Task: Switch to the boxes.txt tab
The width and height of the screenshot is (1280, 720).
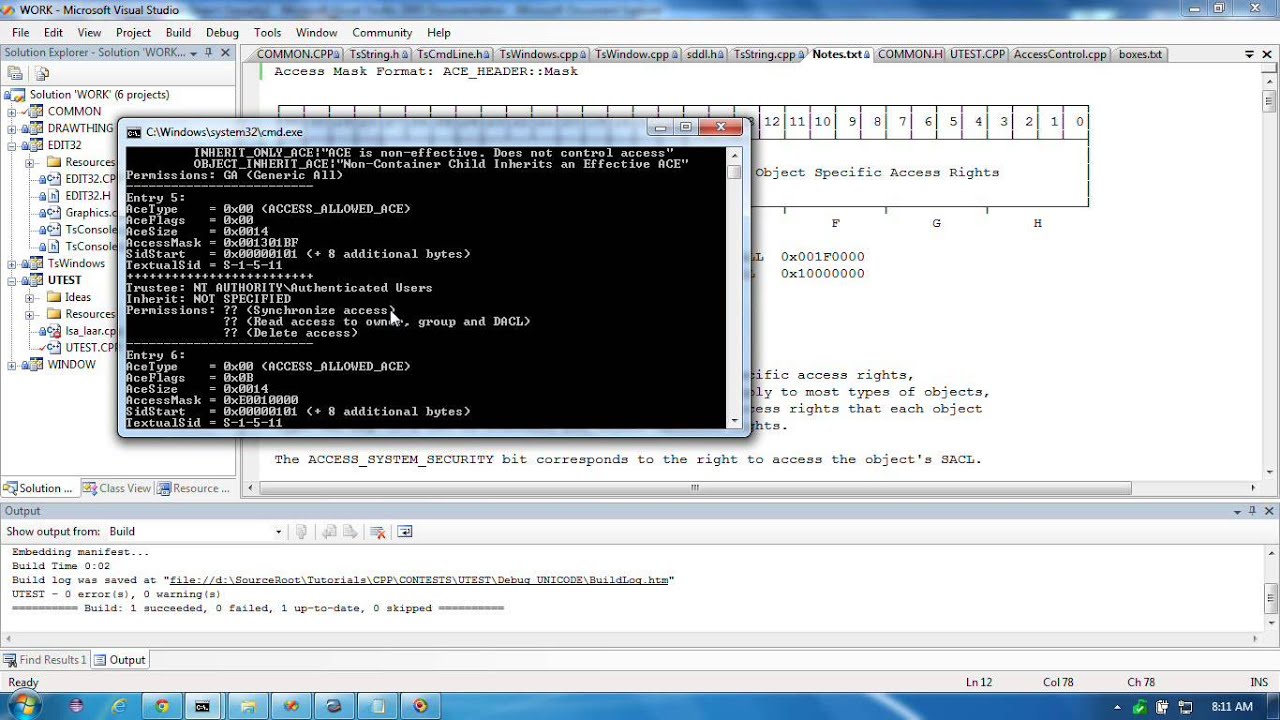Action: (1140, 54)
